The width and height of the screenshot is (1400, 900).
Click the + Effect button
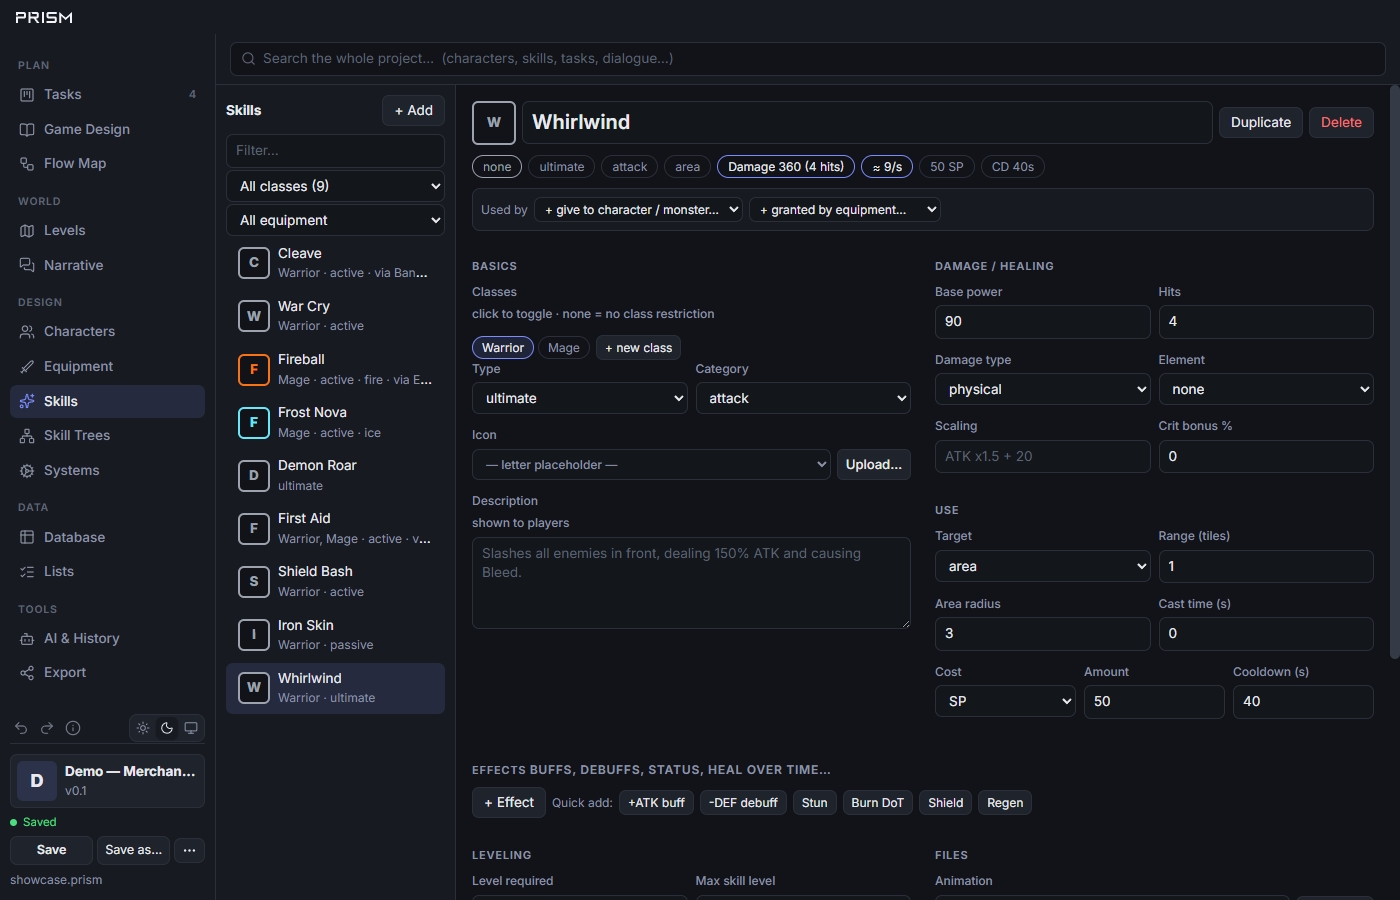509,802
